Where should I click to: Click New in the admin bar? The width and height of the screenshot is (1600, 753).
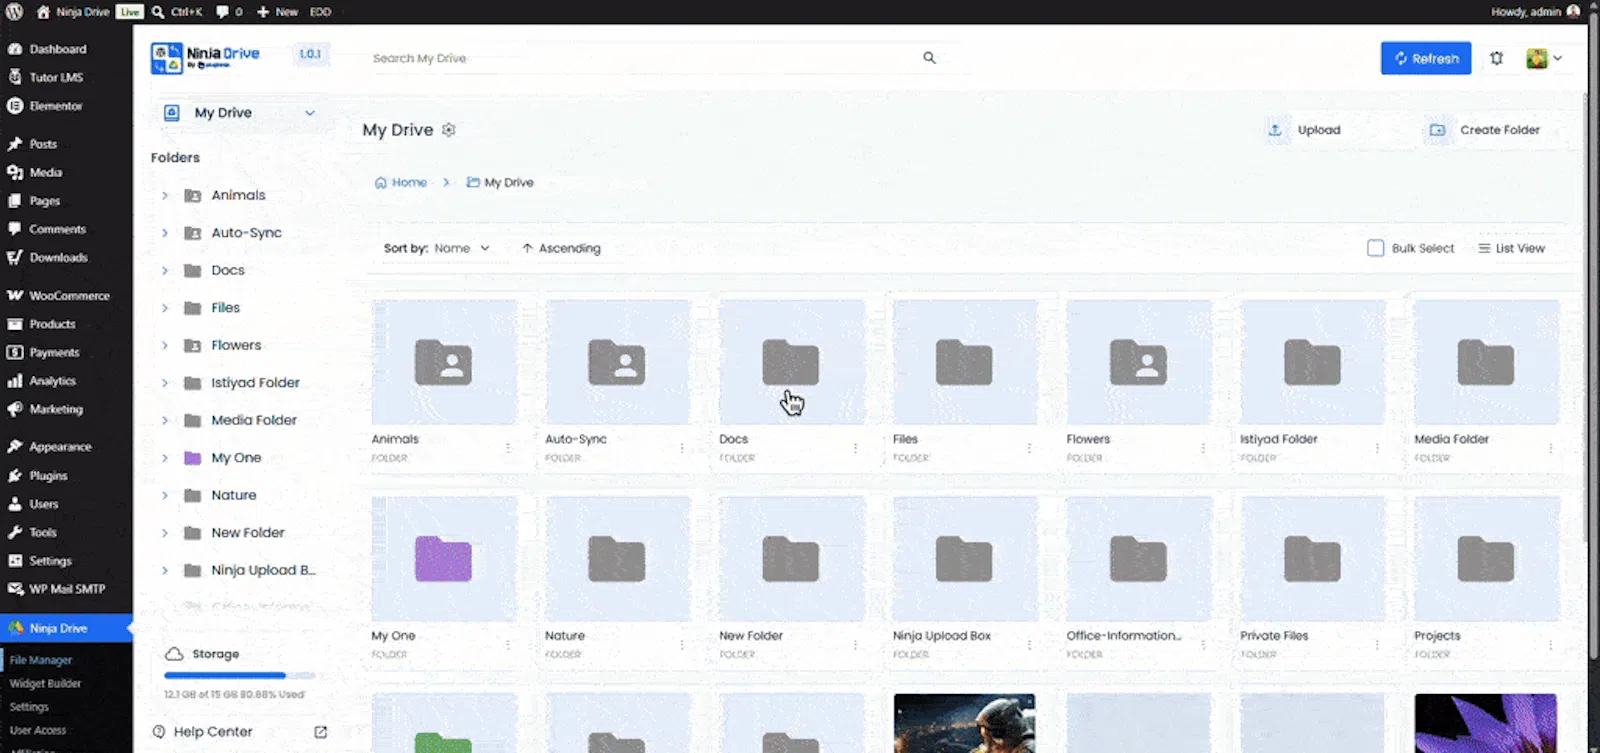pyautogui.click(x=277, y=12)
